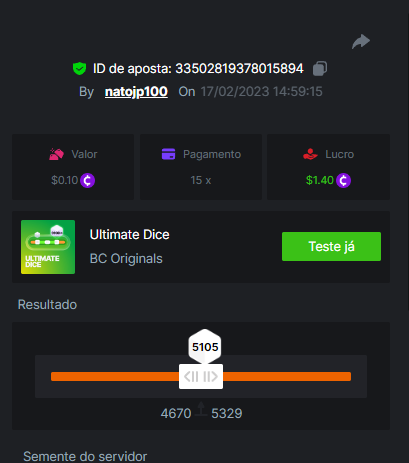
Task: Click the green verified shield icon
Action: coord(79,69)
